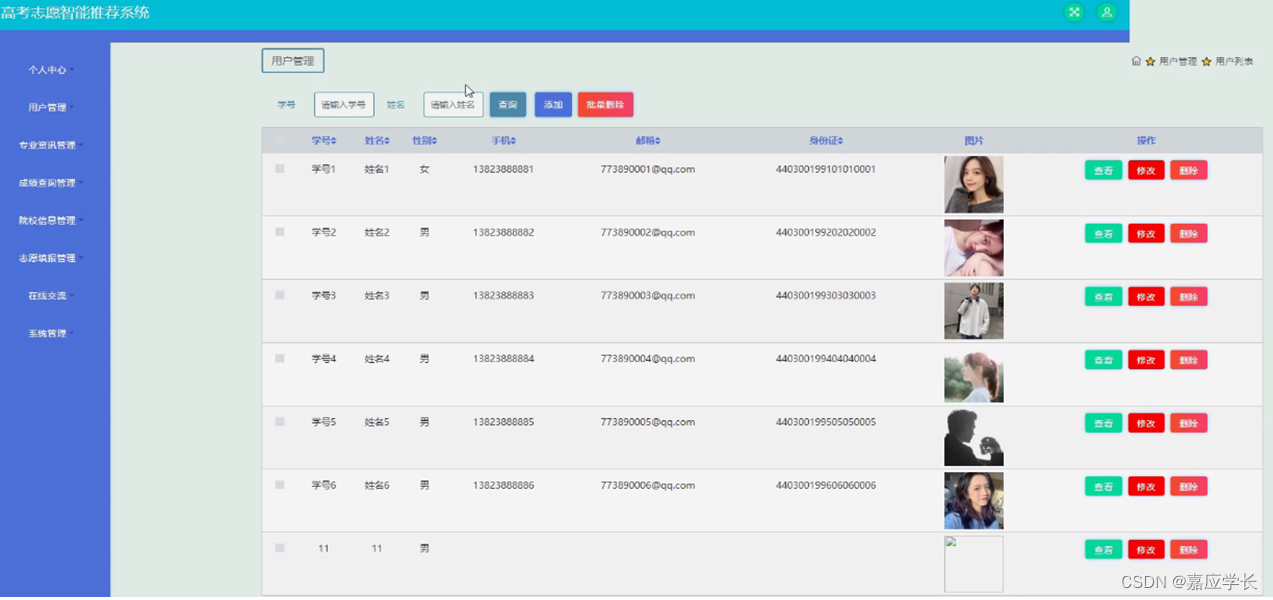
Task: Expand the 用户管理 sidebar menu
Action: (x=52, y=108)
